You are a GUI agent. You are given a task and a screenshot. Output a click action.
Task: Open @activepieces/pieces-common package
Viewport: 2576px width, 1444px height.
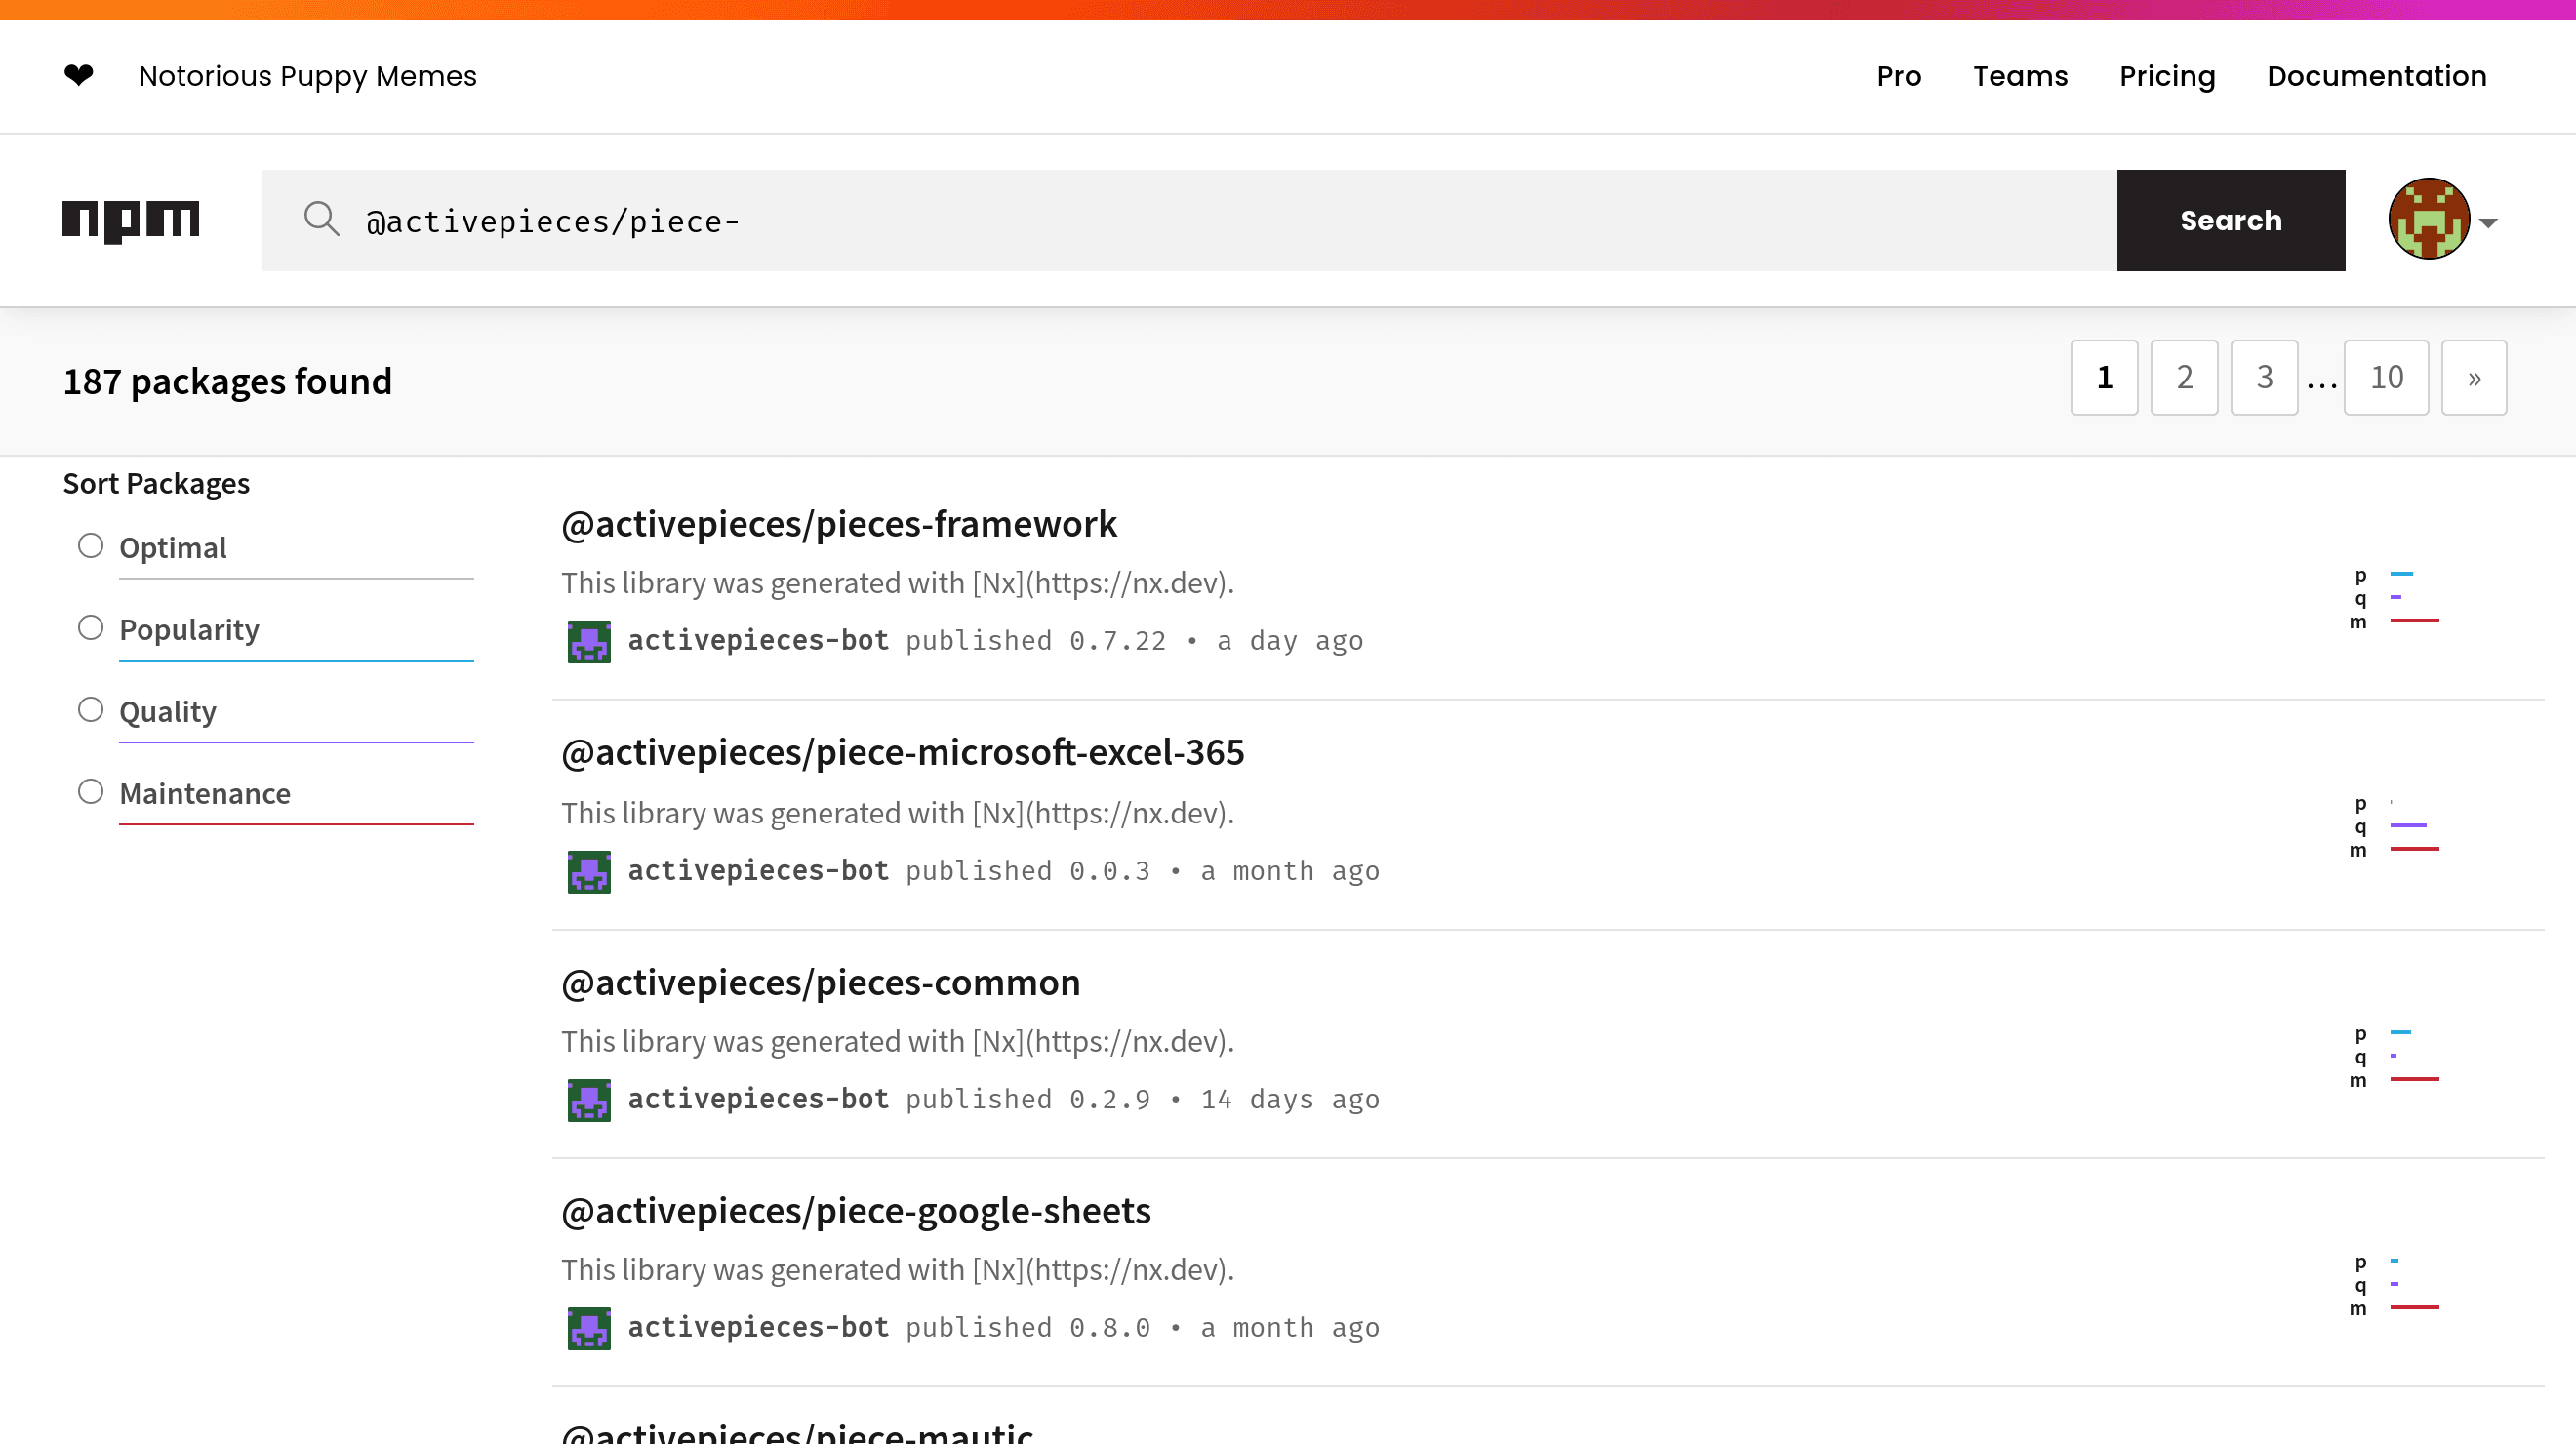(821, 983)
